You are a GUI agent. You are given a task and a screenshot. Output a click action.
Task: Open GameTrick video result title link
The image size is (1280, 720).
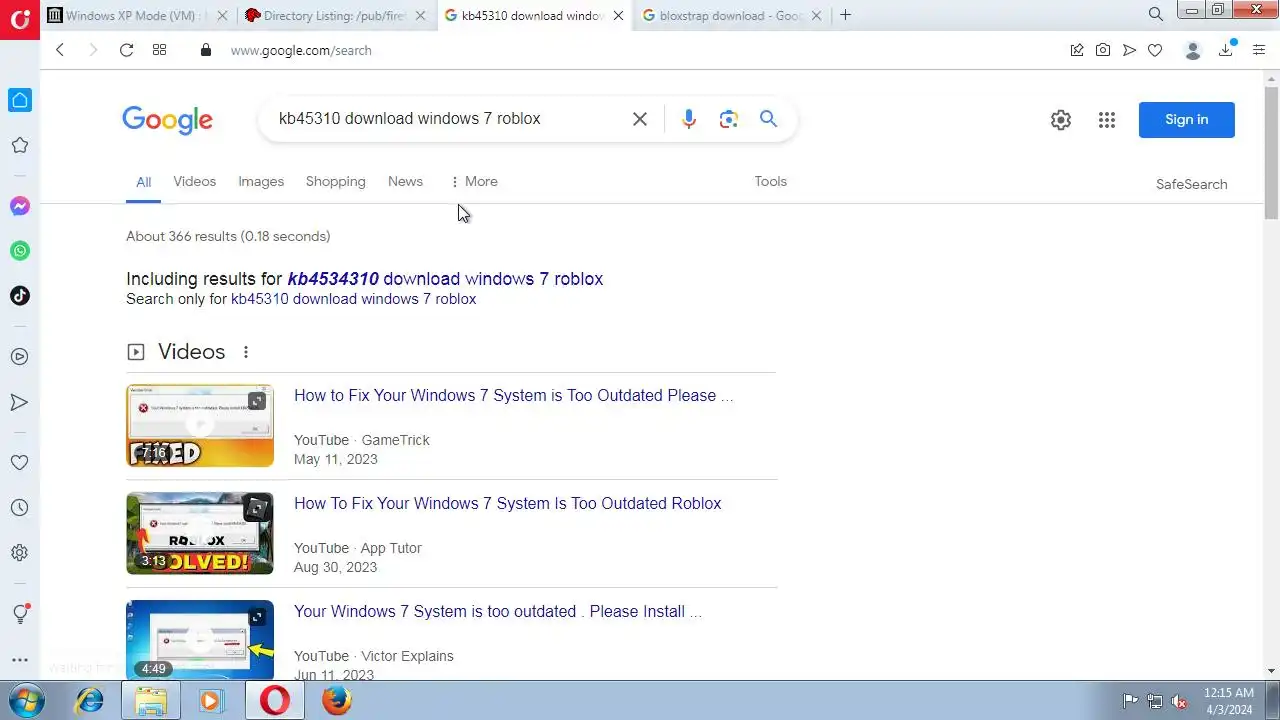click(x=513, y=395)
